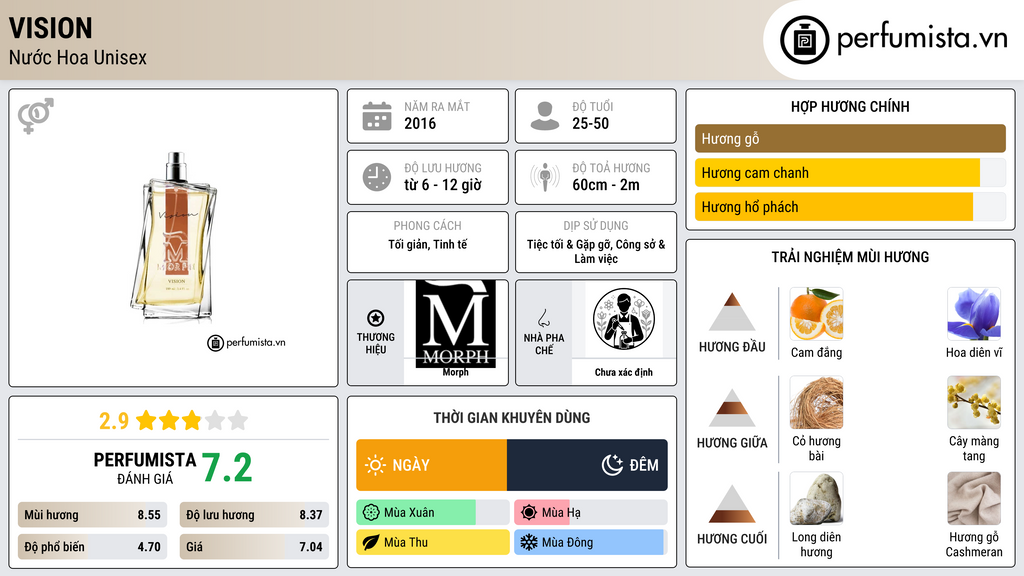The height and width of the screenshot is (576, 1024).
Task: Click the Nước Hoa Unisex subtitle
Action: click(x=78, y=57)
